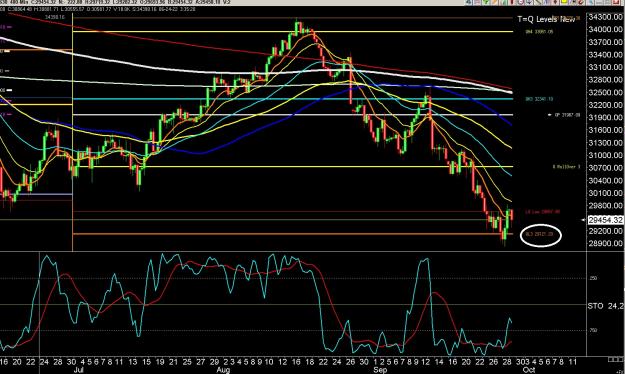Select the highlighted current price 29454.32
The image size is (625, 374).
(605, 220)
